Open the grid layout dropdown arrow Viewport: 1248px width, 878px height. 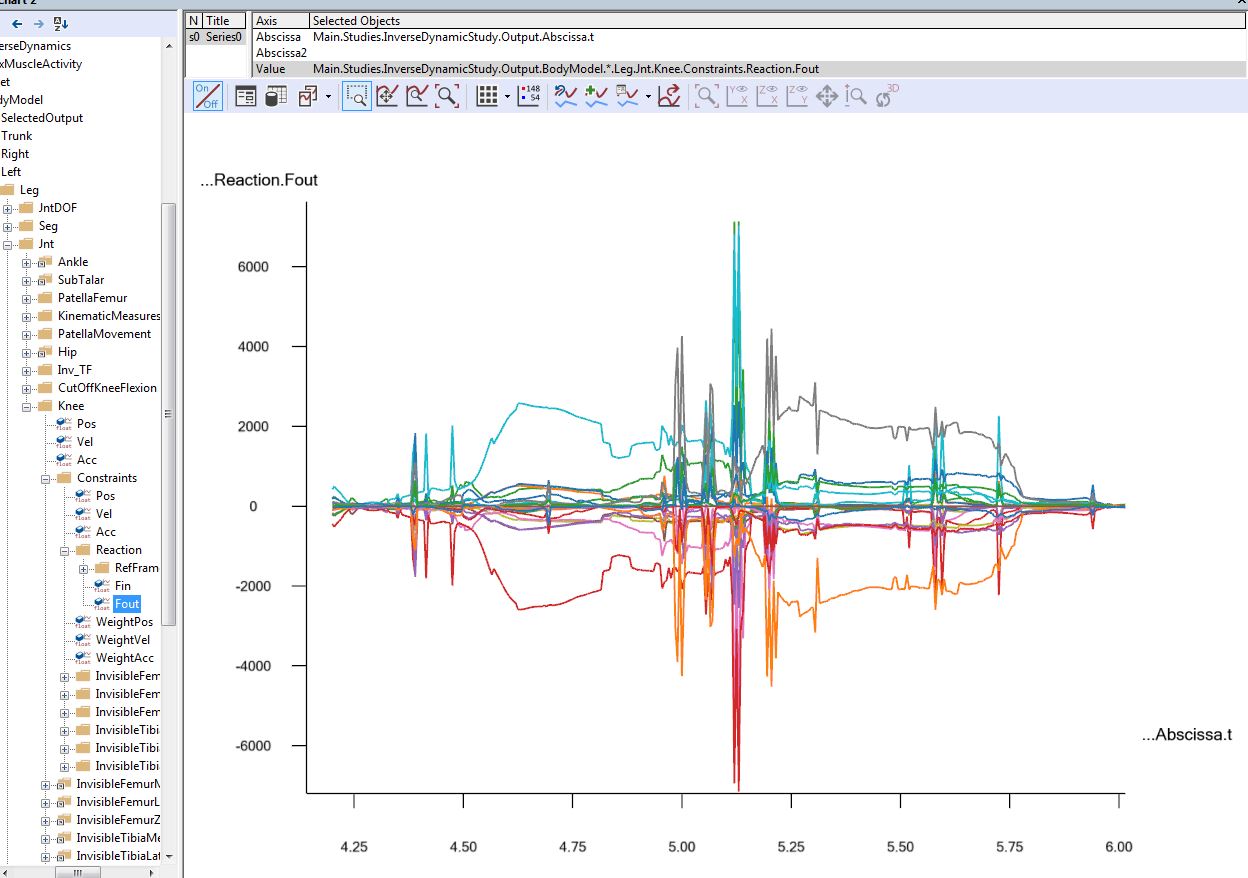(507, 97)
